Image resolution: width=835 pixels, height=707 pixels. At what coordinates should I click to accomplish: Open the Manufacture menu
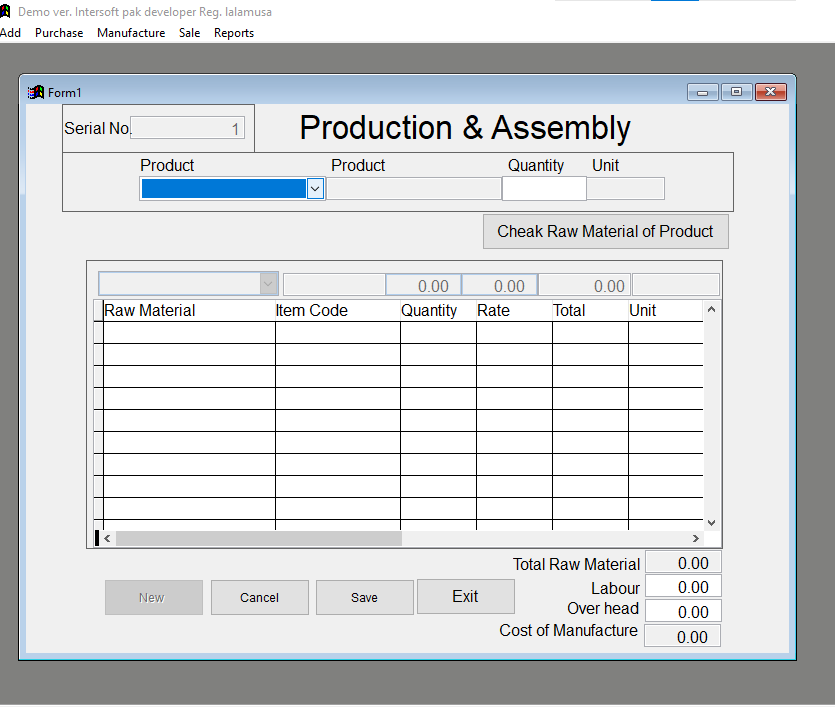click(x=130, y=32)
